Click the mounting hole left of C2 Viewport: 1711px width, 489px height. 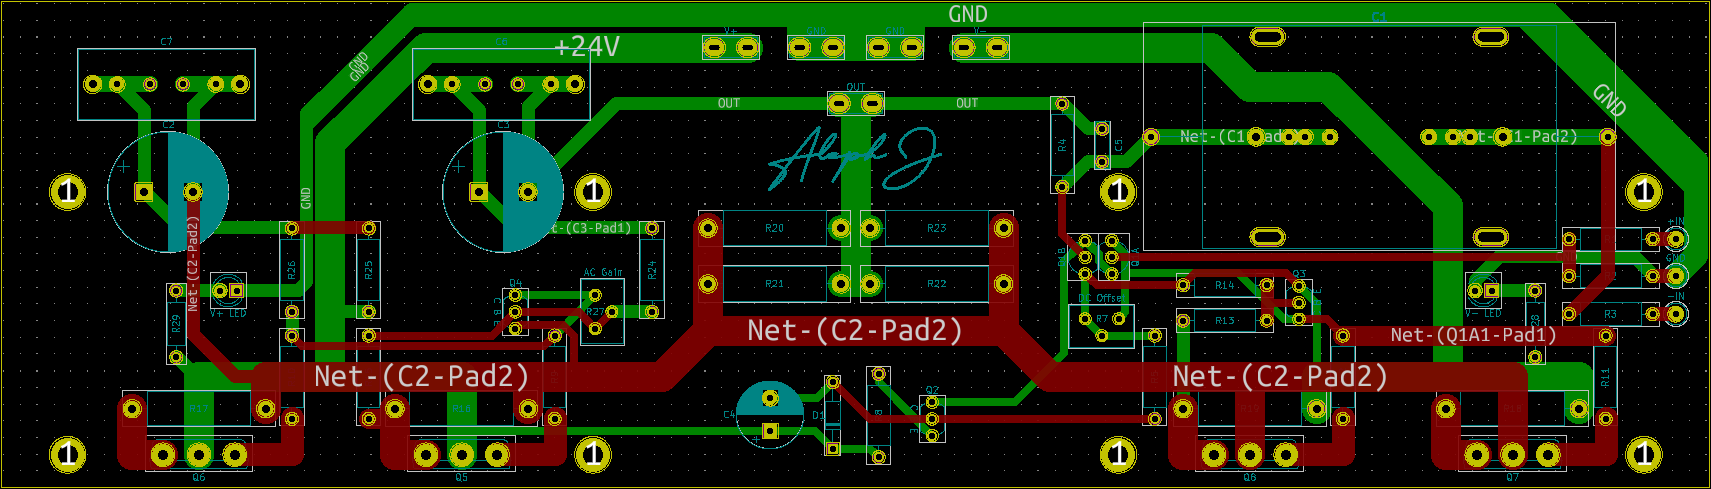coord(68,191)
